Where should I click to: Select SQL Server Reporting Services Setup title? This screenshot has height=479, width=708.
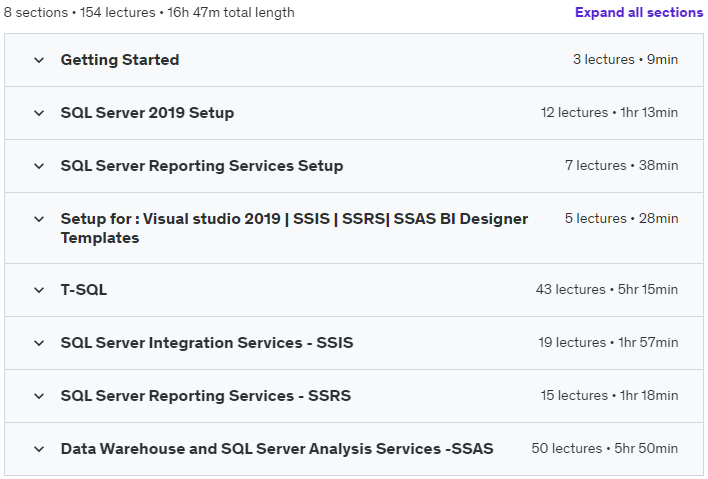[202, 166]
